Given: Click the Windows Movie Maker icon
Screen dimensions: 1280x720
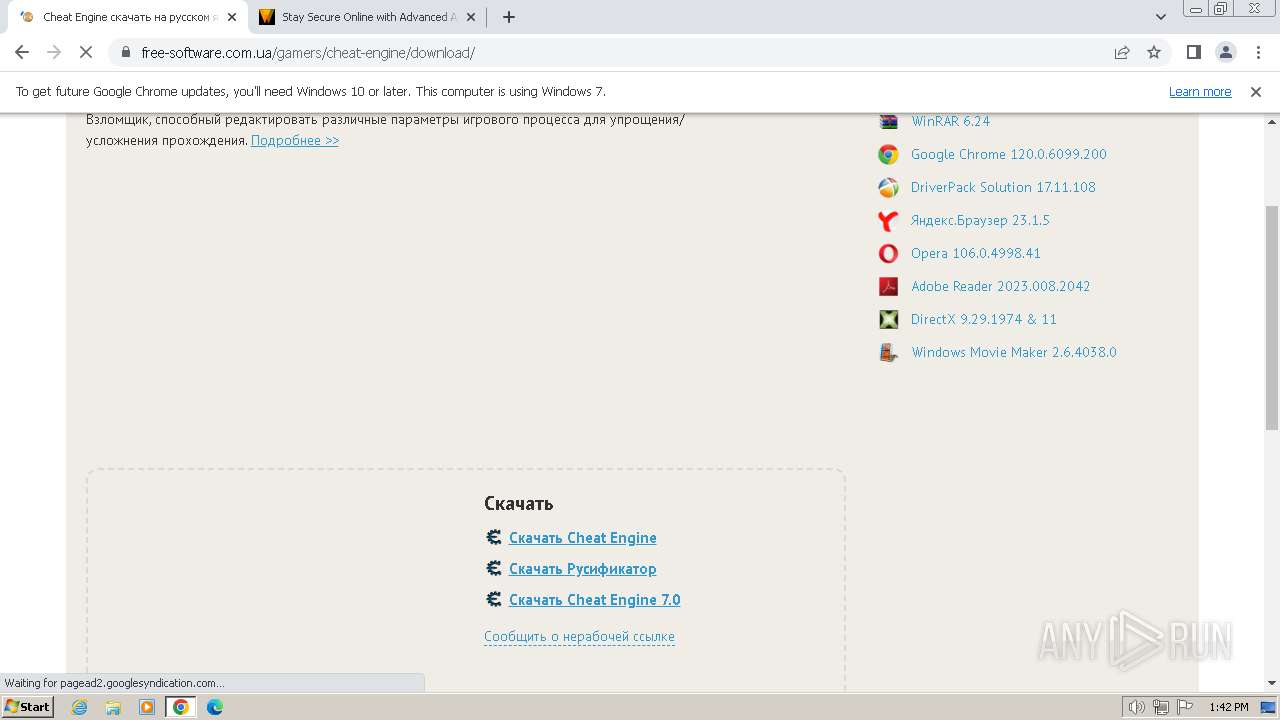Looking at the screenshot, I should point(888,352).
